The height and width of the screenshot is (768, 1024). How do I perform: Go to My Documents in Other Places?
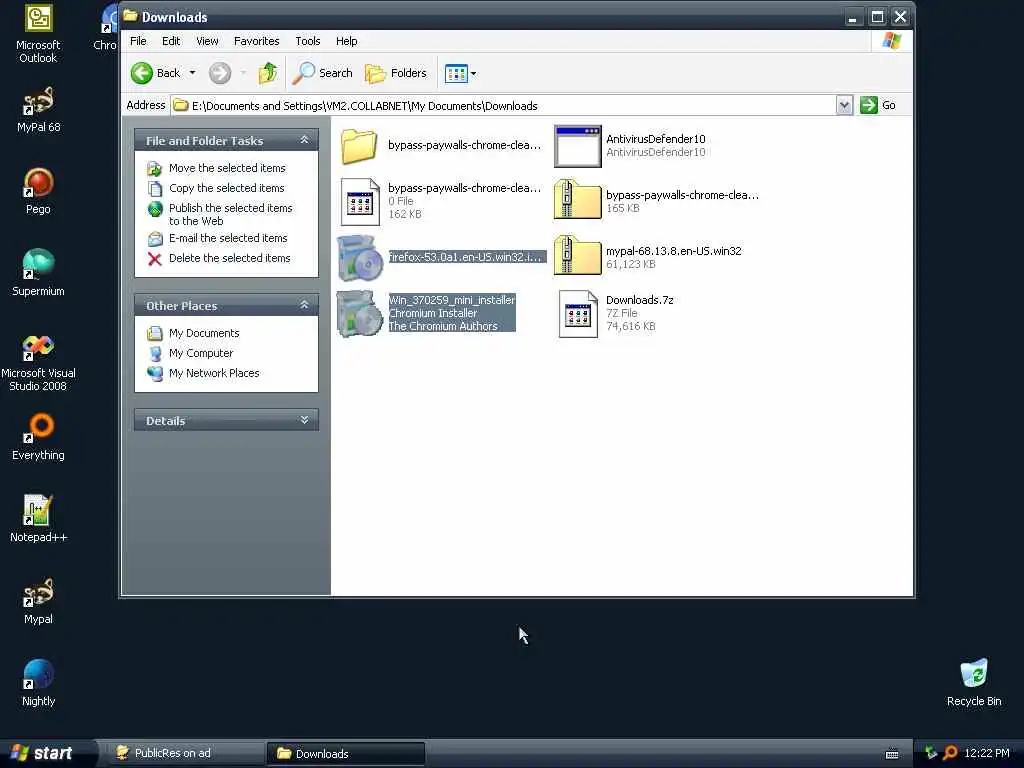[x=204, y=333]
